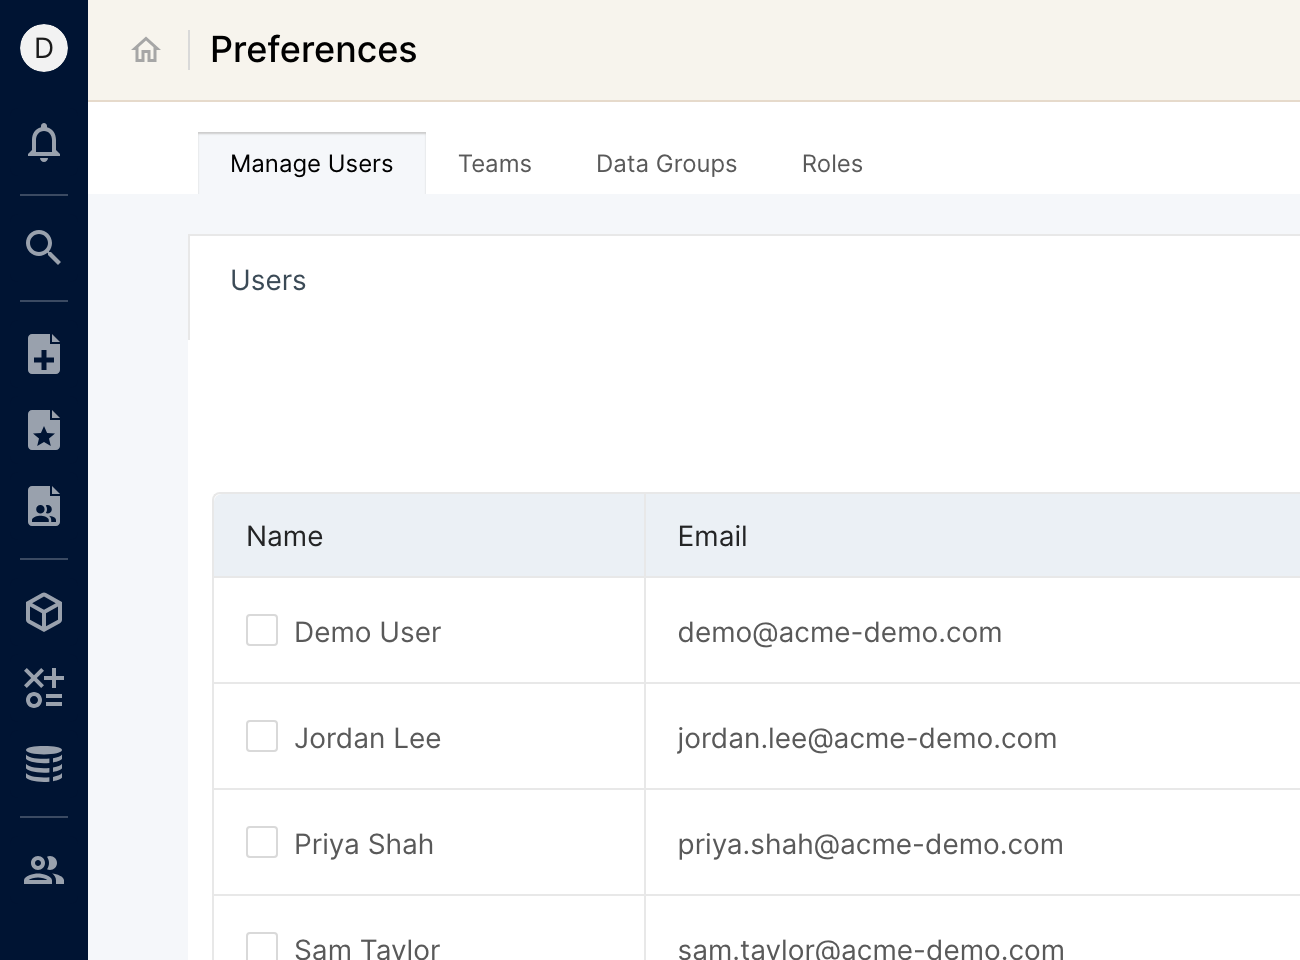Open the Roles tab
This screenshot has width=1300, height=960.
(832, 164)
